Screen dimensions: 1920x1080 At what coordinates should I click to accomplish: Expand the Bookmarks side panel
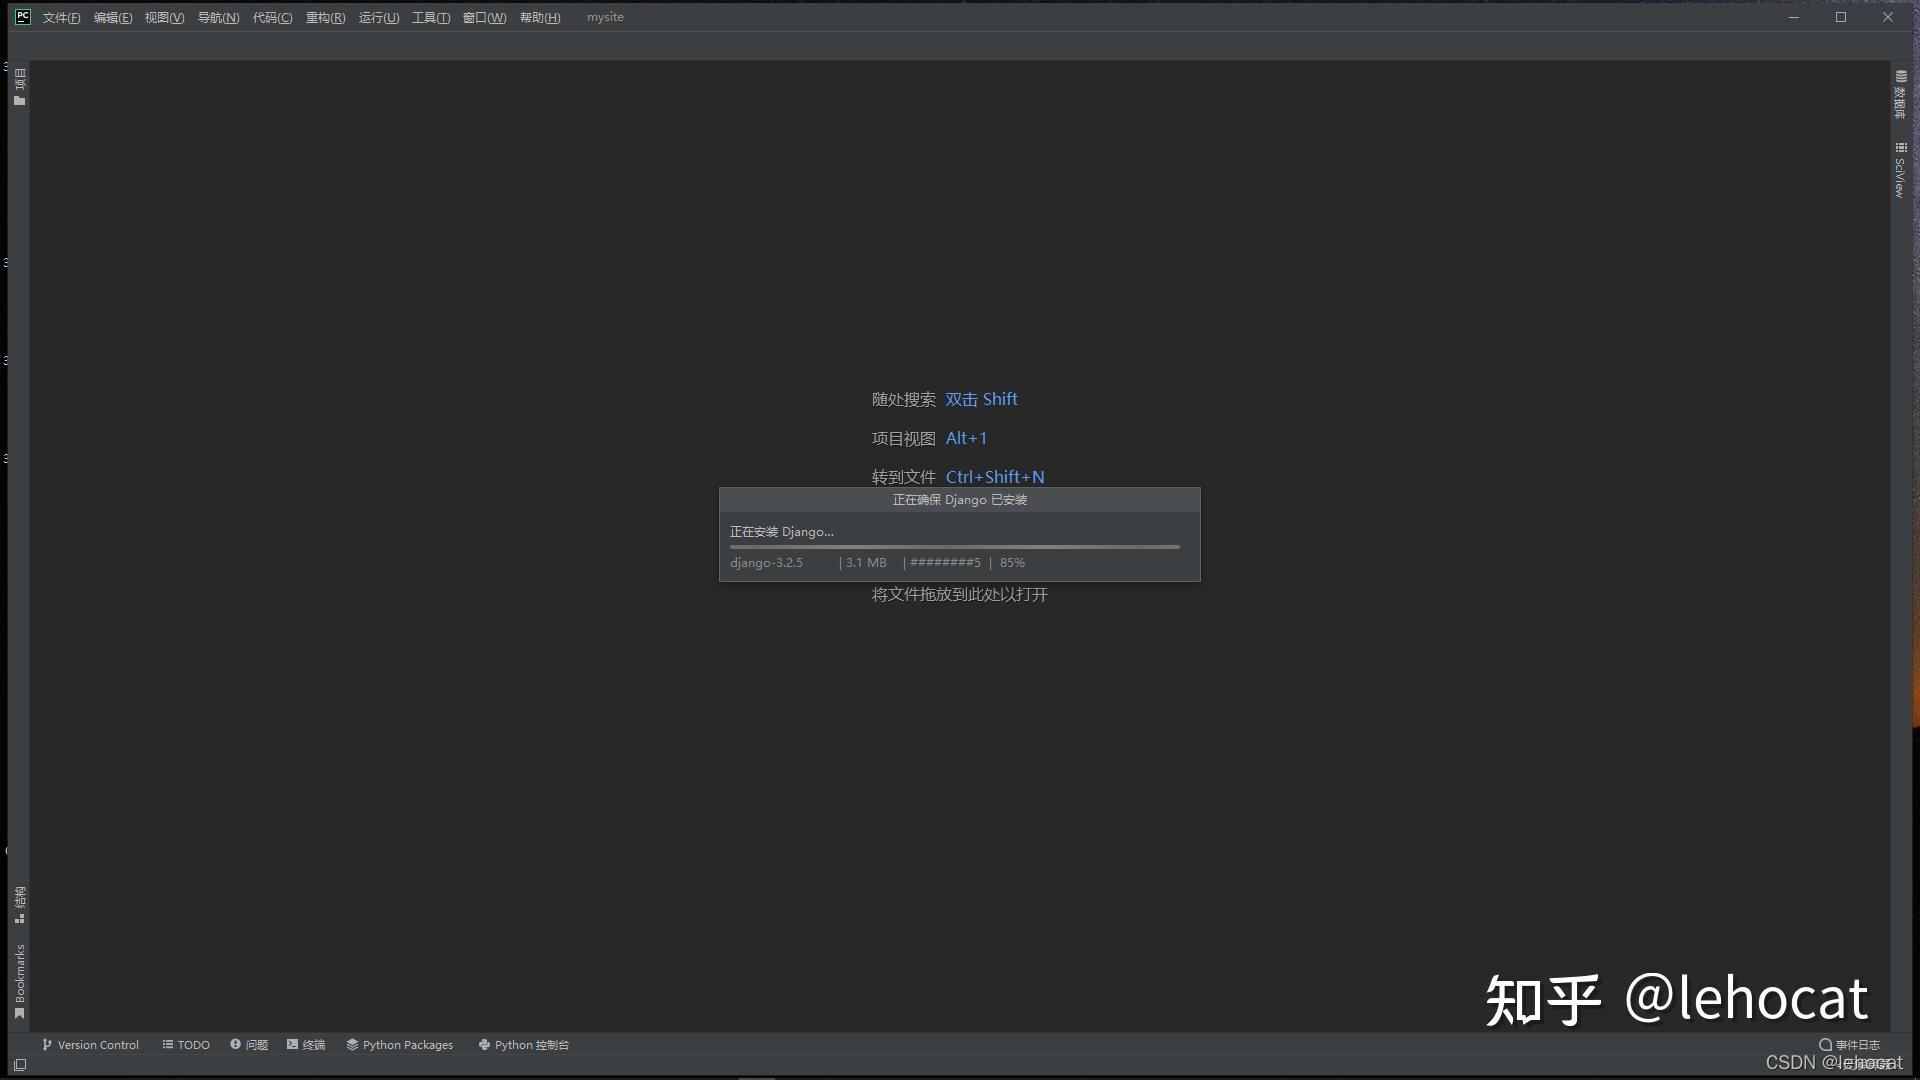pyautogui.click(x=19, y=980)
